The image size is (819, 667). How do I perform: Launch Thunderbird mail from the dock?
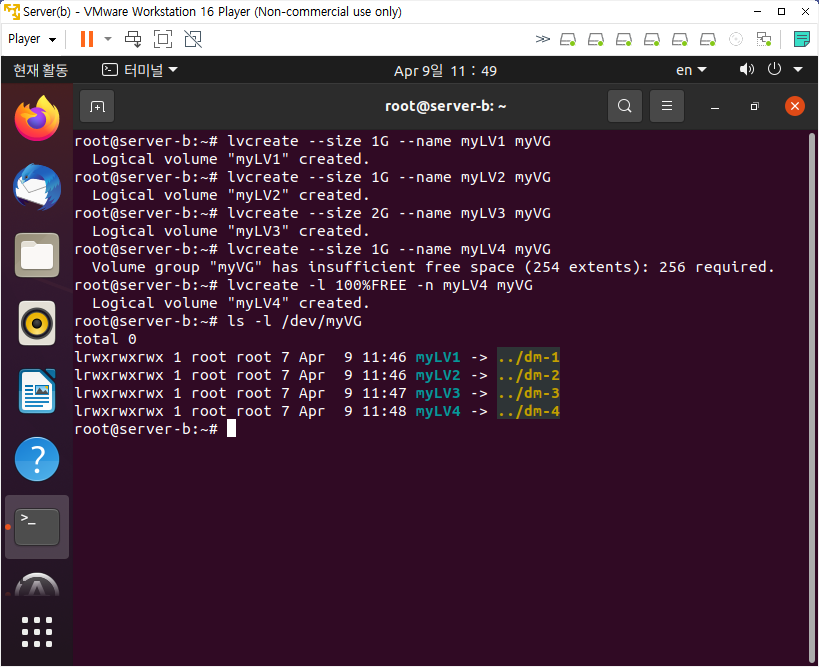tap(37, 187)
